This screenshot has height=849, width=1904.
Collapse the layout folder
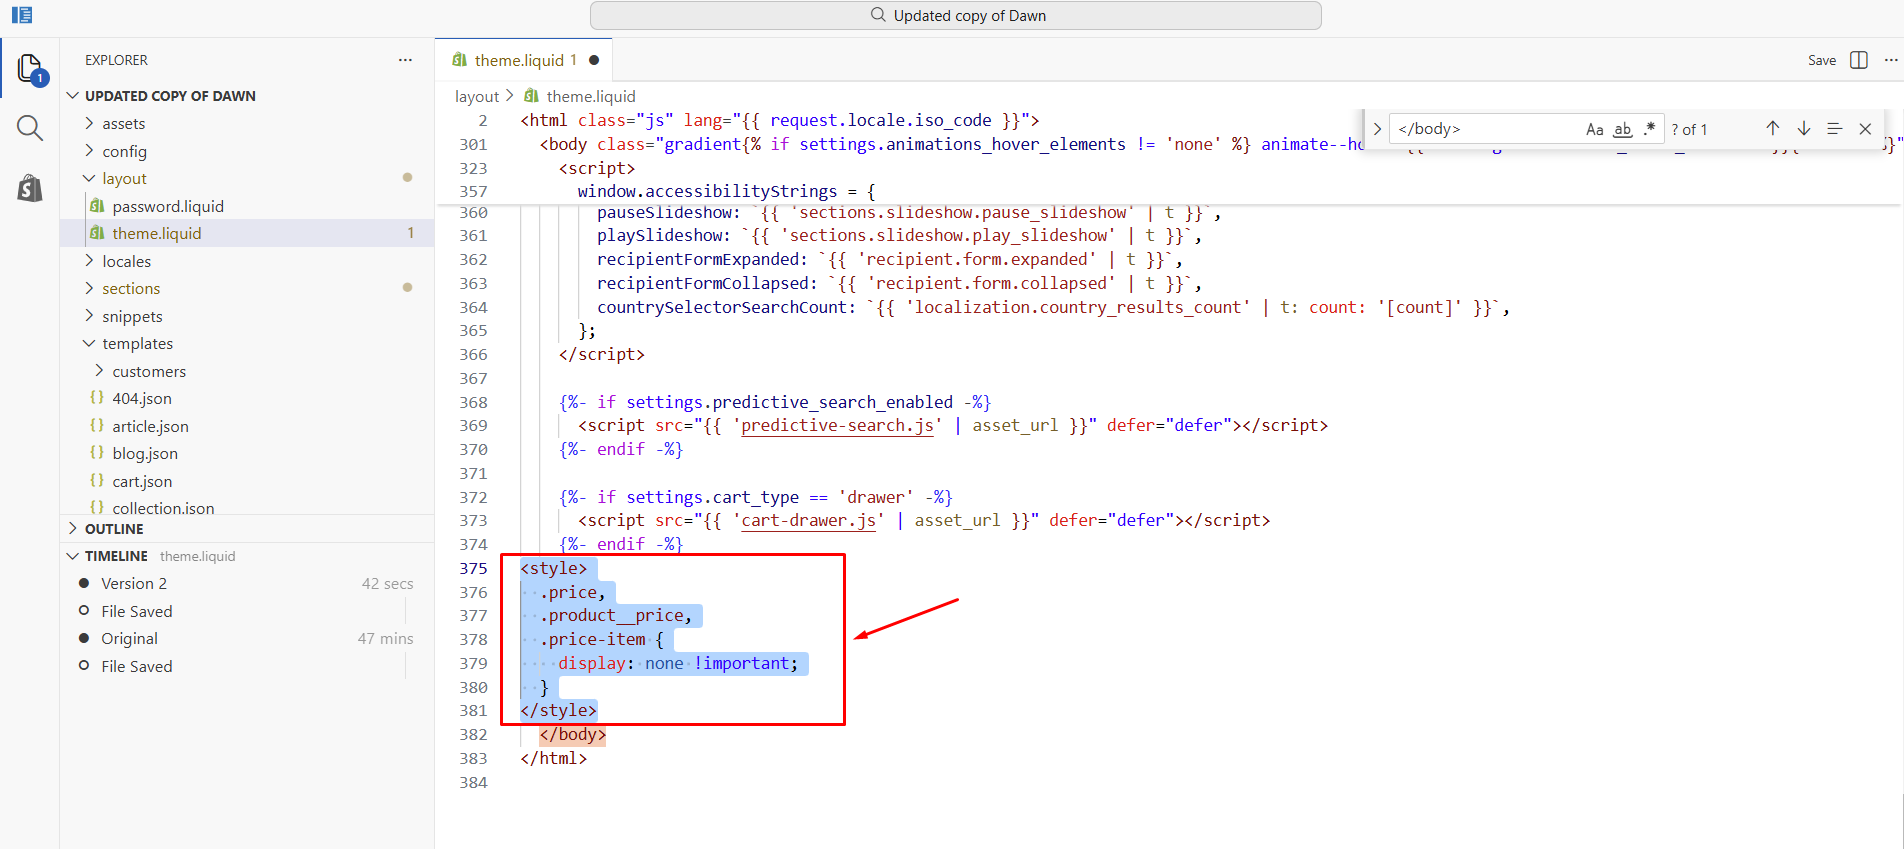(x=124, y=178)
